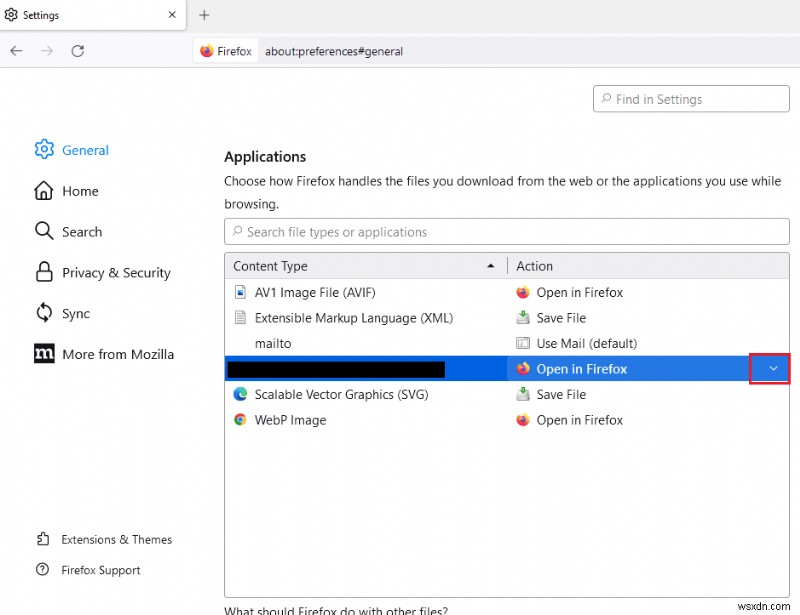Reload the page using the refresh icon
The width and height of the screenshot is (800, 615).
point(78,50)
